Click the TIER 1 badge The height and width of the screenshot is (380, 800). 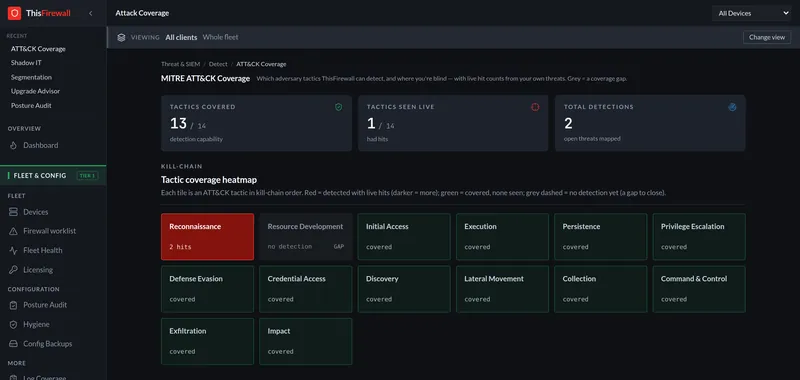[87, 175]
